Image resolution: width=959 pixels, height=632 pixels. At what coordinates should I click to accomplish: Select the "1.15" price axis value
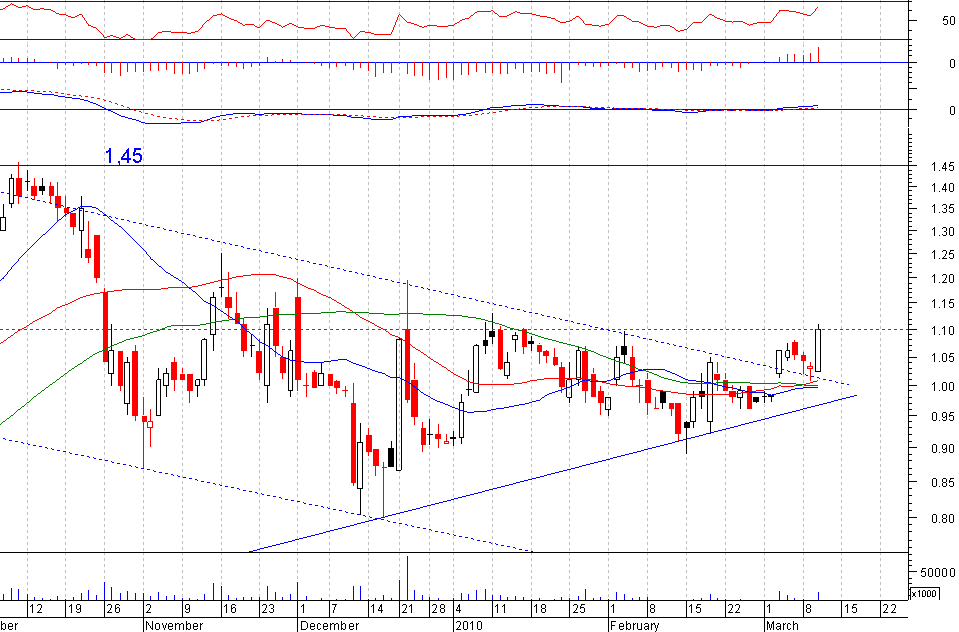point(942,303)
